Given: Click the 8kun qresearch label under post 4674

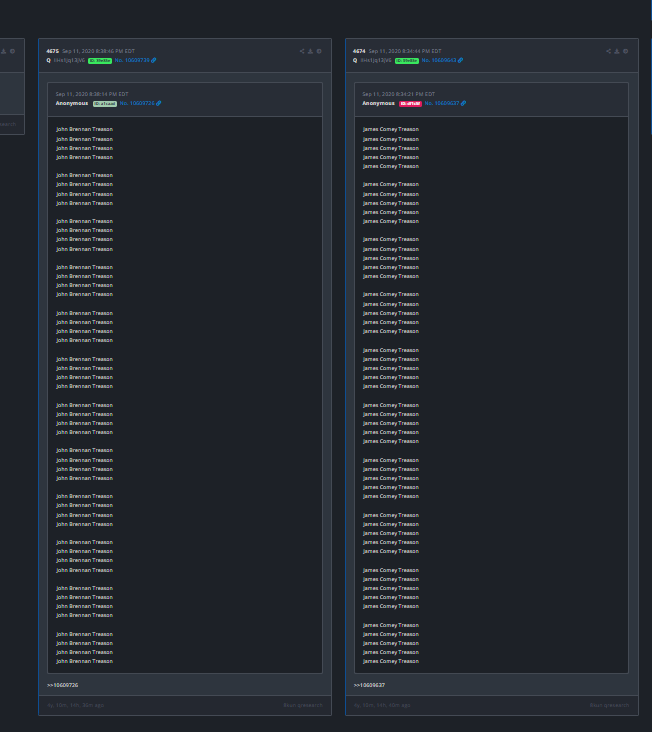Looking at the screenshot, I should 609,705.
